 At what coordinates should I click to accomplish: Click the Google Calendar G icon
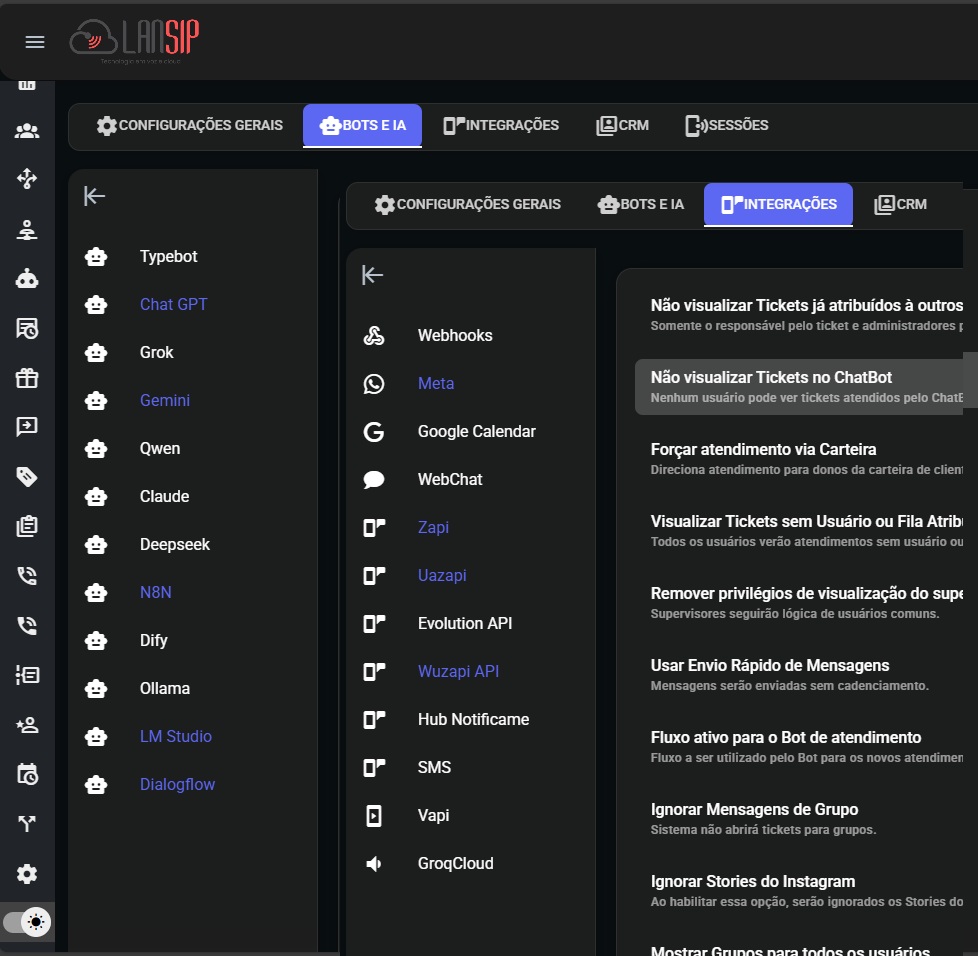[374, 432]
